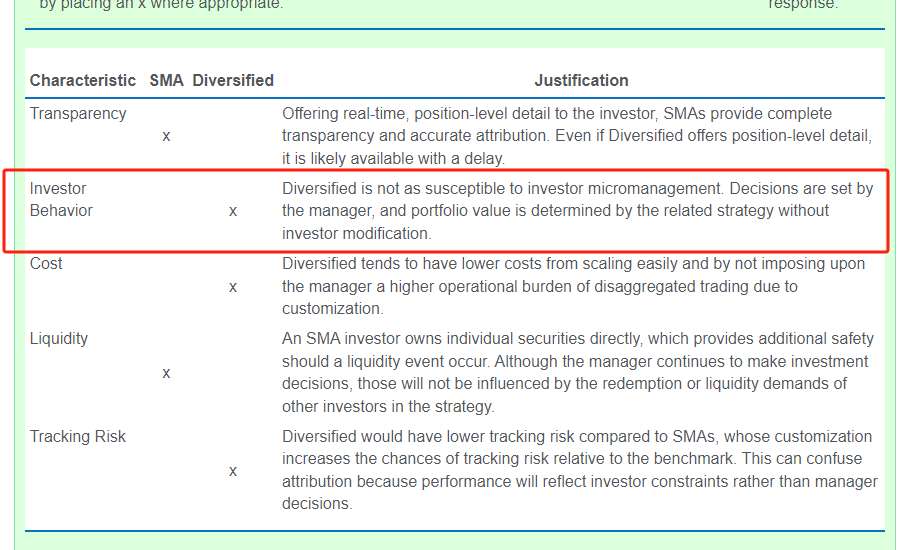This screenshot has width=906, height=550.
Task: Click the Investor Behavior justification text
Action: coord(577,211)
